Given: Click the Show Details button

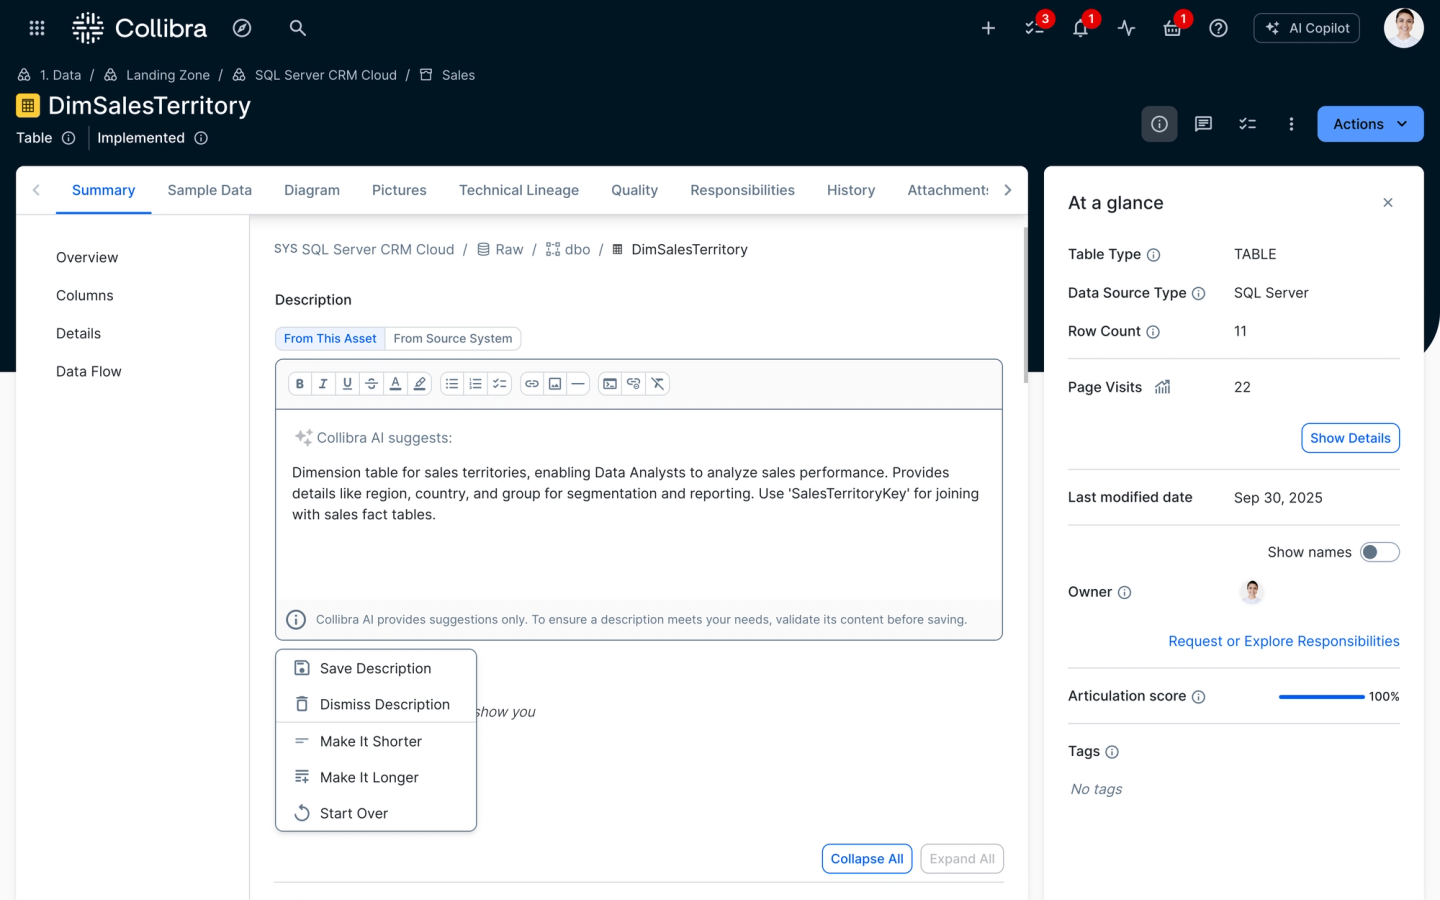Looking at the screenshot, I should pyautogui.click(x=1349, y=438).
